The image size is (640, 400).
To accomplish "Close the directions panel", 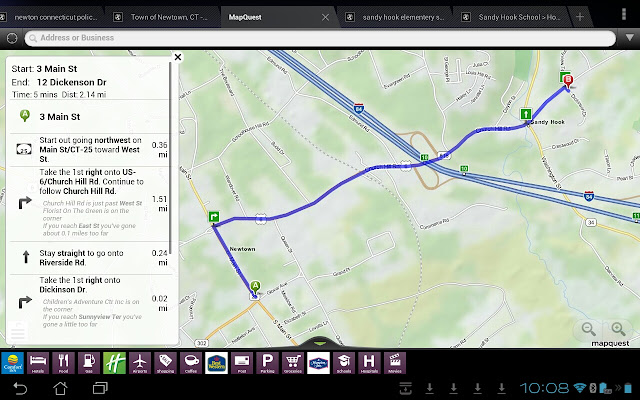I will tap(178, 57).
